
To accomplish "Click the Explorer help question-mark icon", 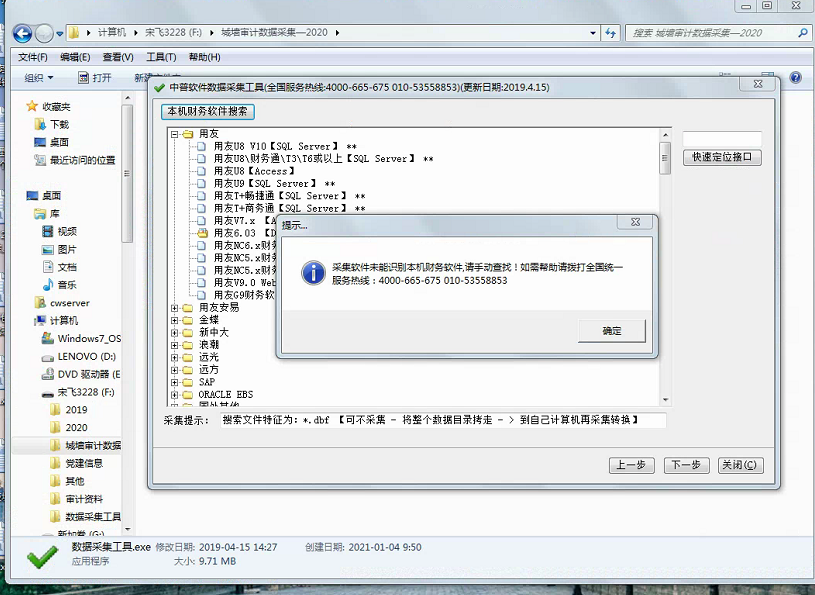I will (x=795, y=78).
